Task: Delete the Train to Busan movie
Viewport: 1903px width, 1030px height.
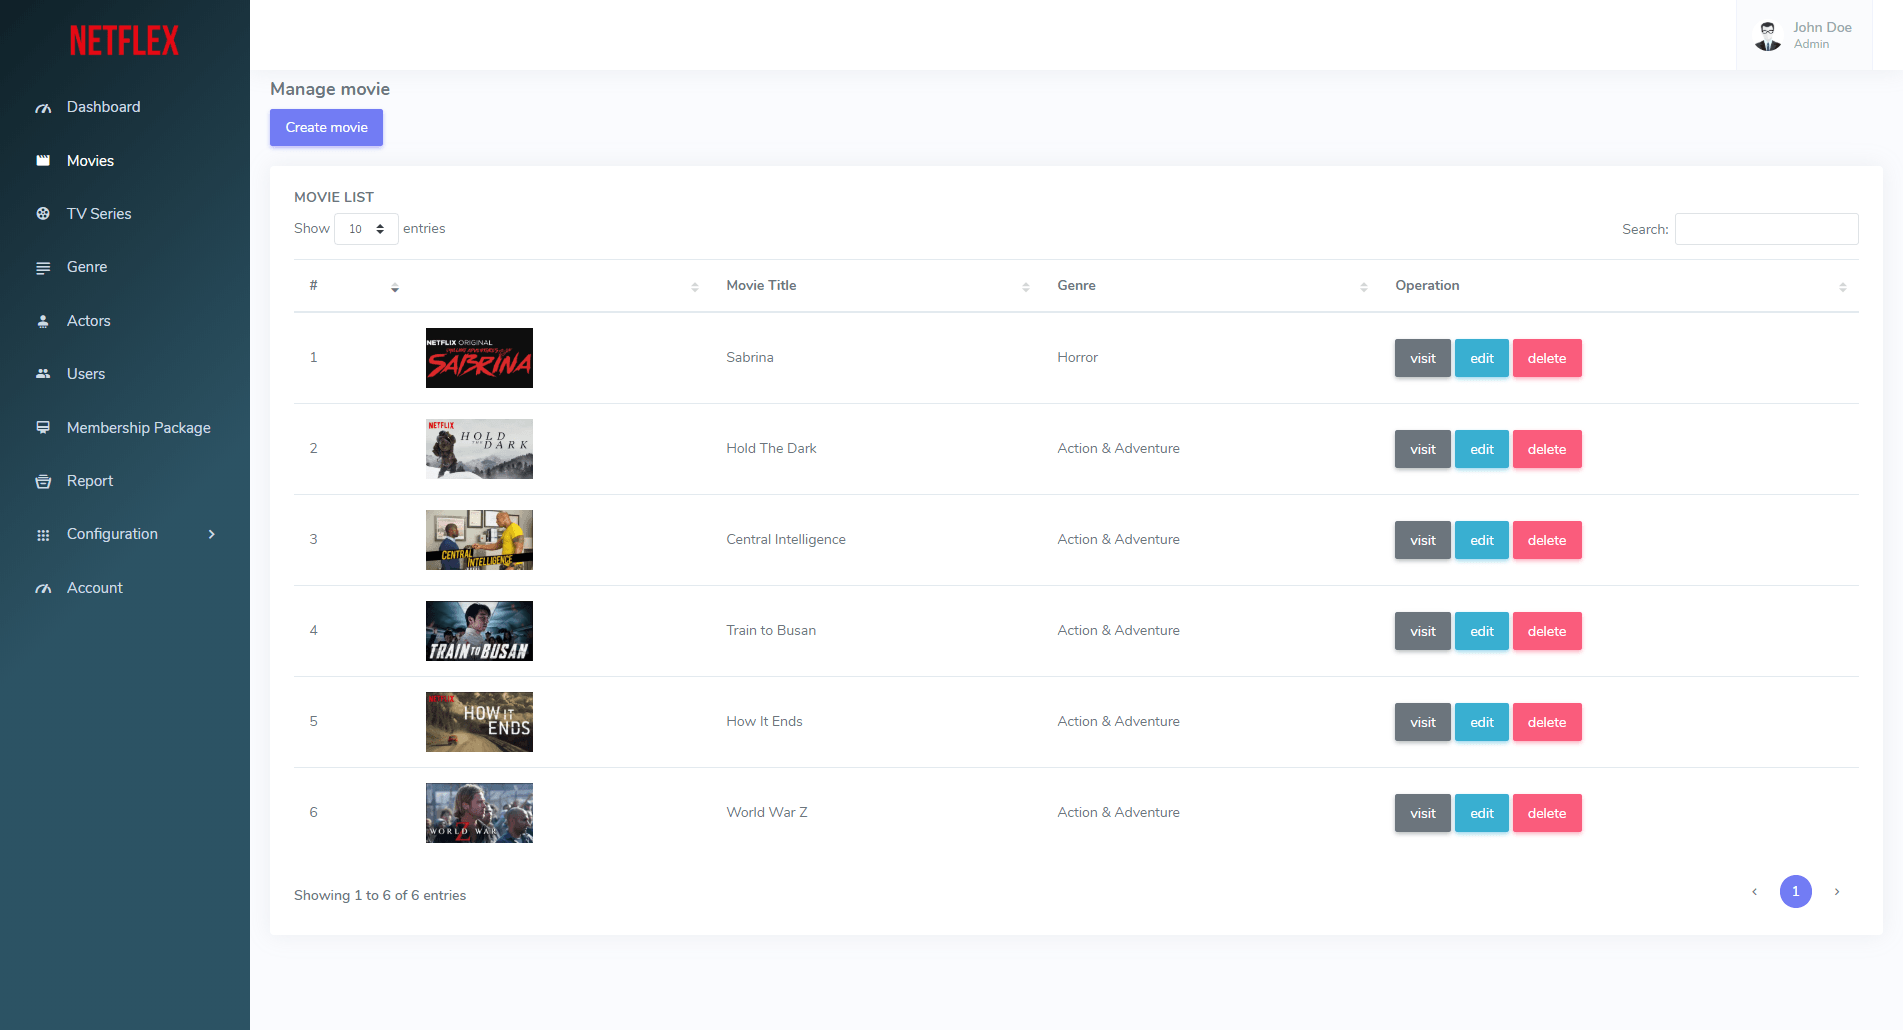Action: [x=1547, y=631]
